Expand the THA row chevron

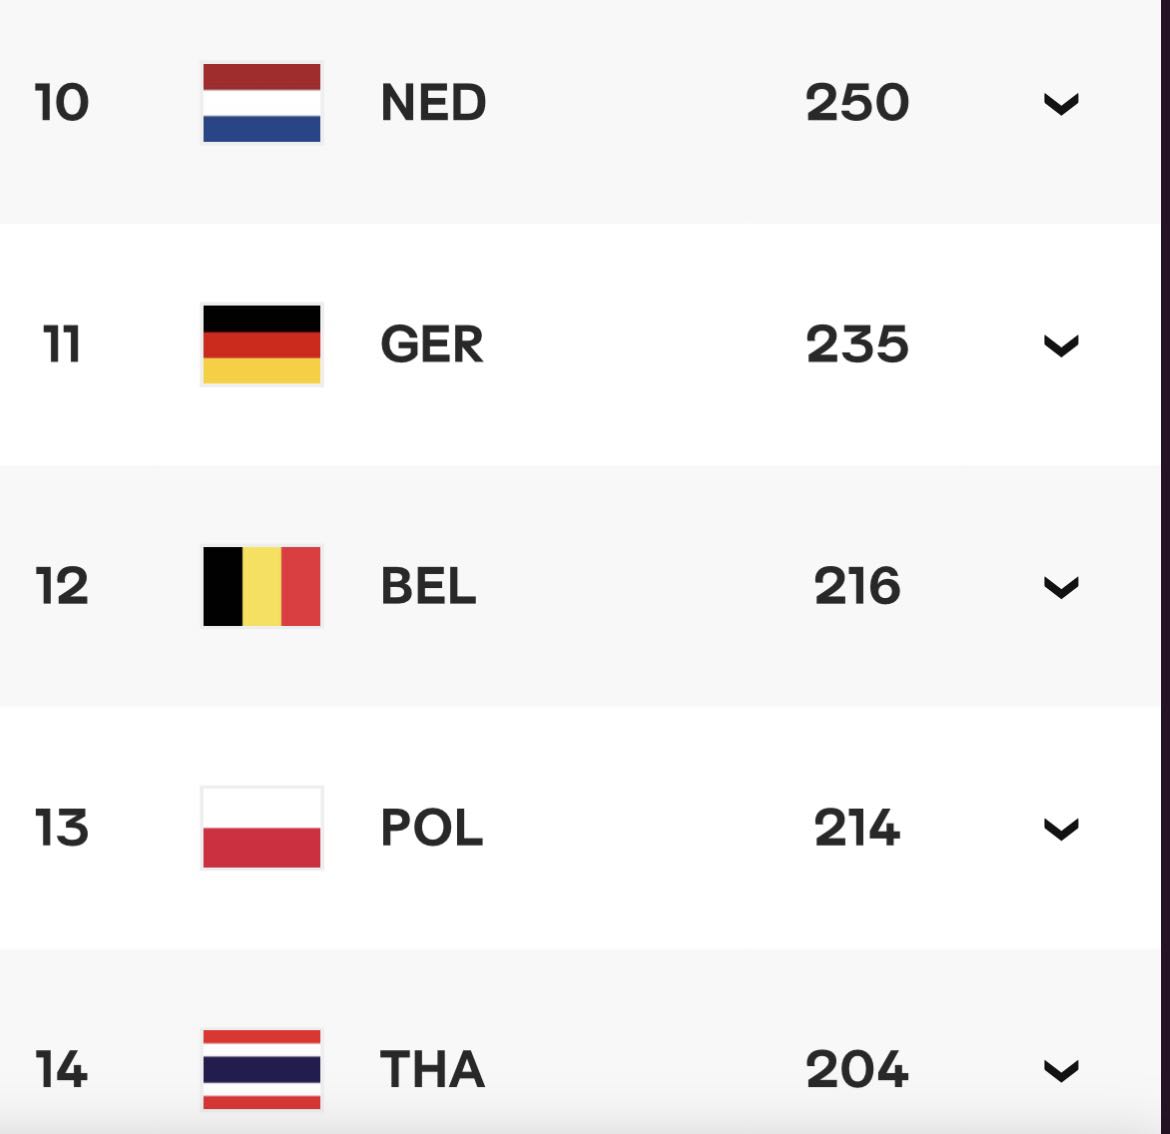(x=1061, y=1071)
